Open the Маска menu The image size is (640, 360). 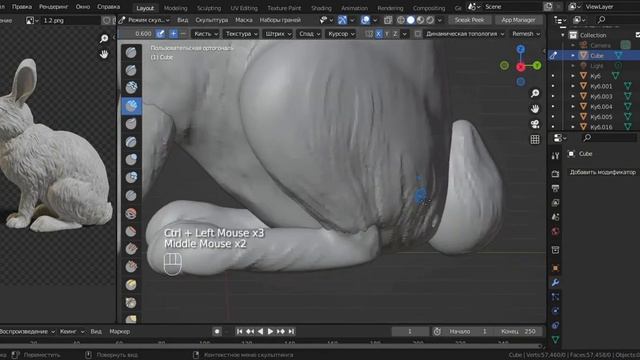(244, 20)
